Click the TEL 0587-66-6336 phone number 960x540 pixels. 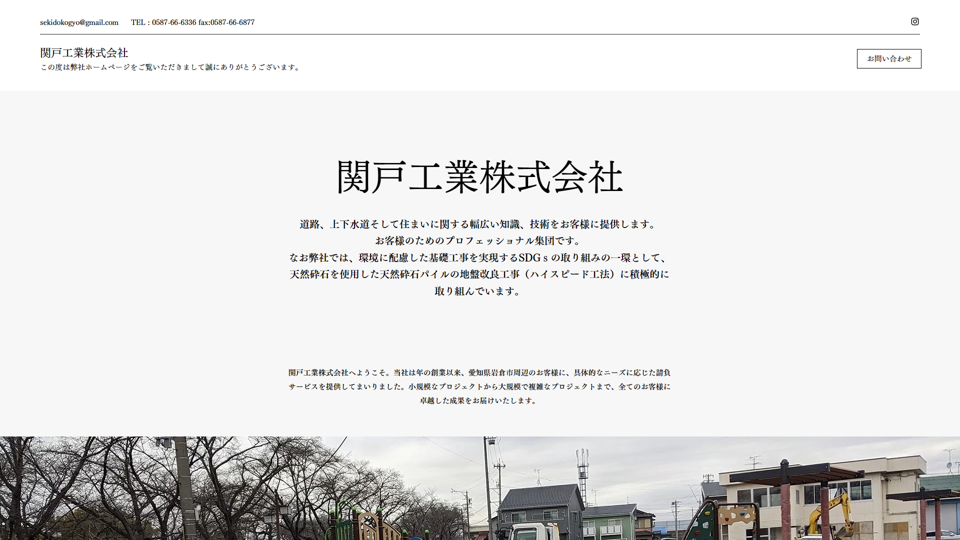pyautogui.click(x=163, y=22)
